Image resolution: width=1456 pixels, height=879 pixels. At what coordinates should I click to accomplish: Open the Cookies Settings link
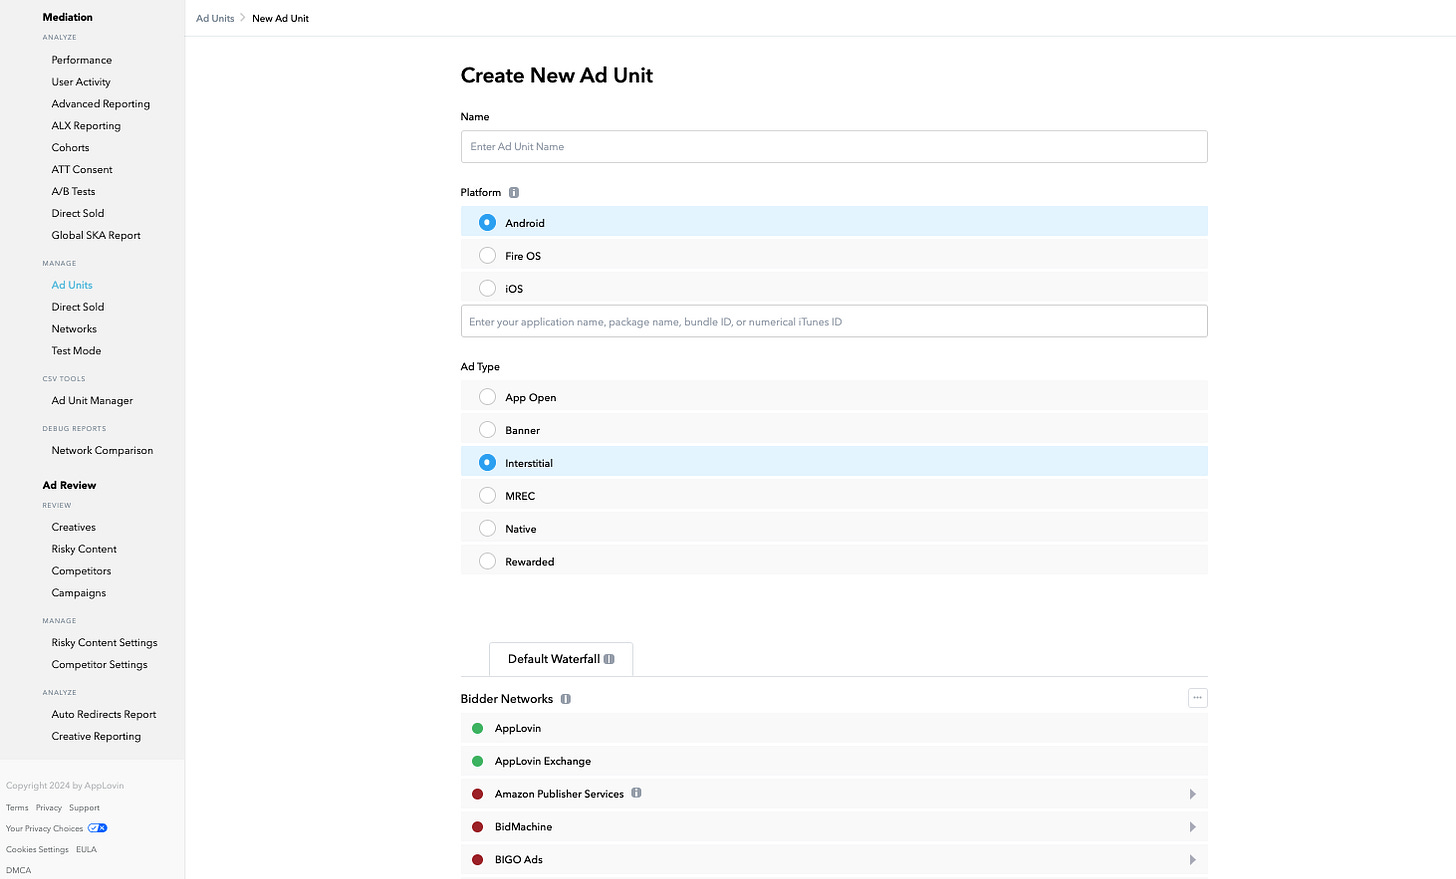tap(37, 849)
